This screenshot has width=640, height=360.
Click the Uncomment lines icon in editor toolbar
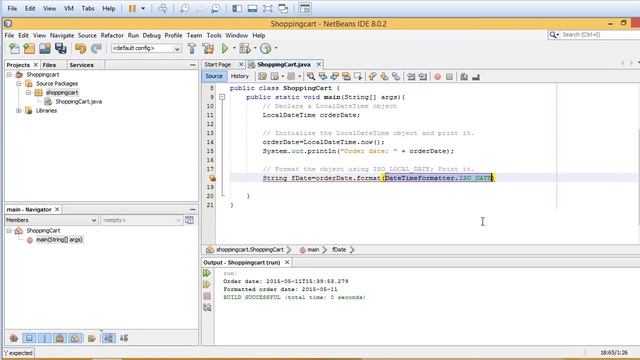[x=476, y=76]
